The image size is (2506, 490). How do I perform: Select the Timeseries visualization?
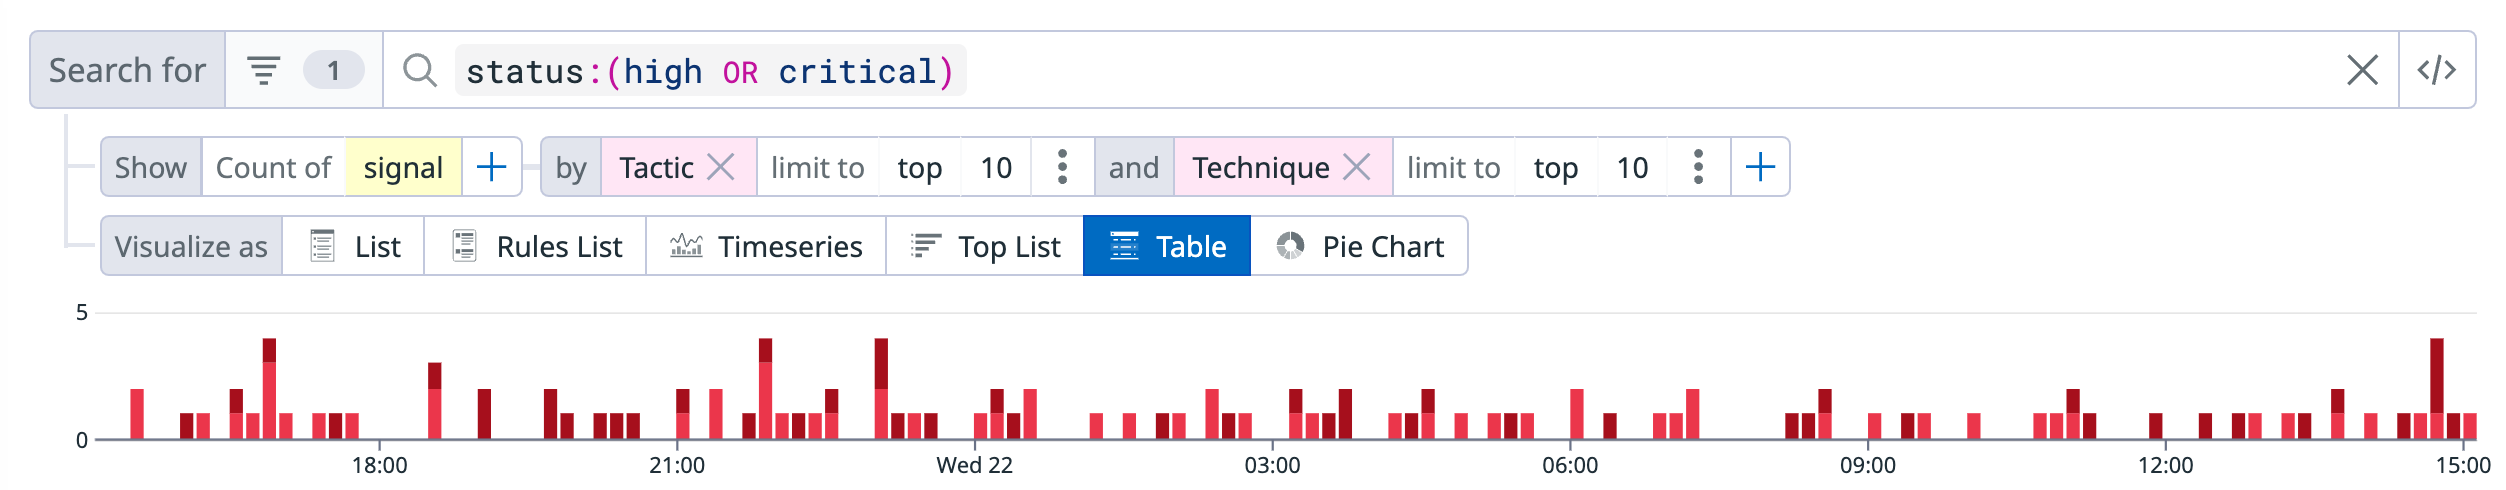[x=766, y=246]
